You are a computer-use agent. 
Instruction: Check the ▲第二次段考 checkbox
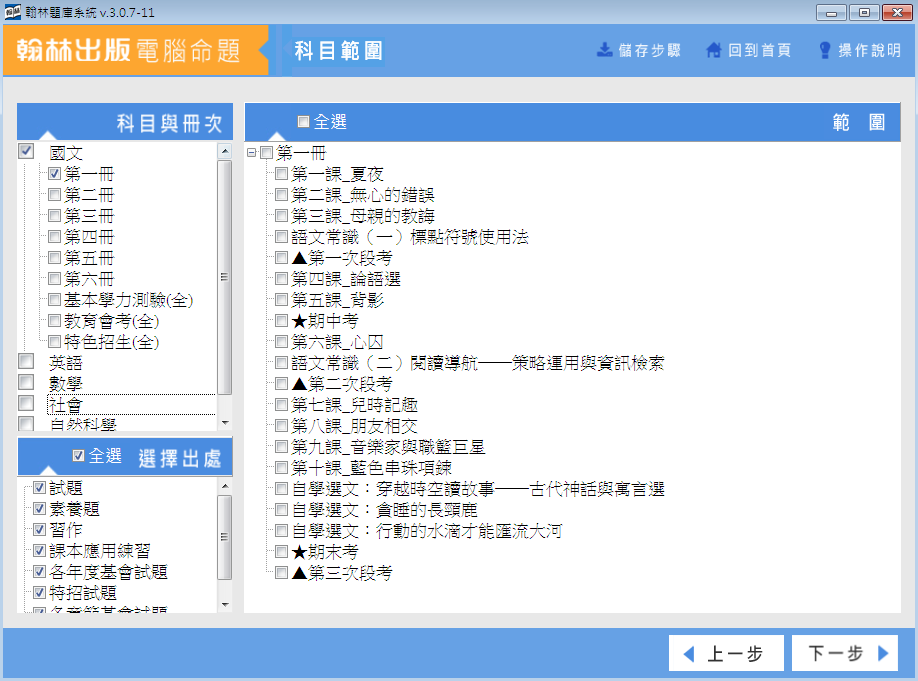(282, 384)
